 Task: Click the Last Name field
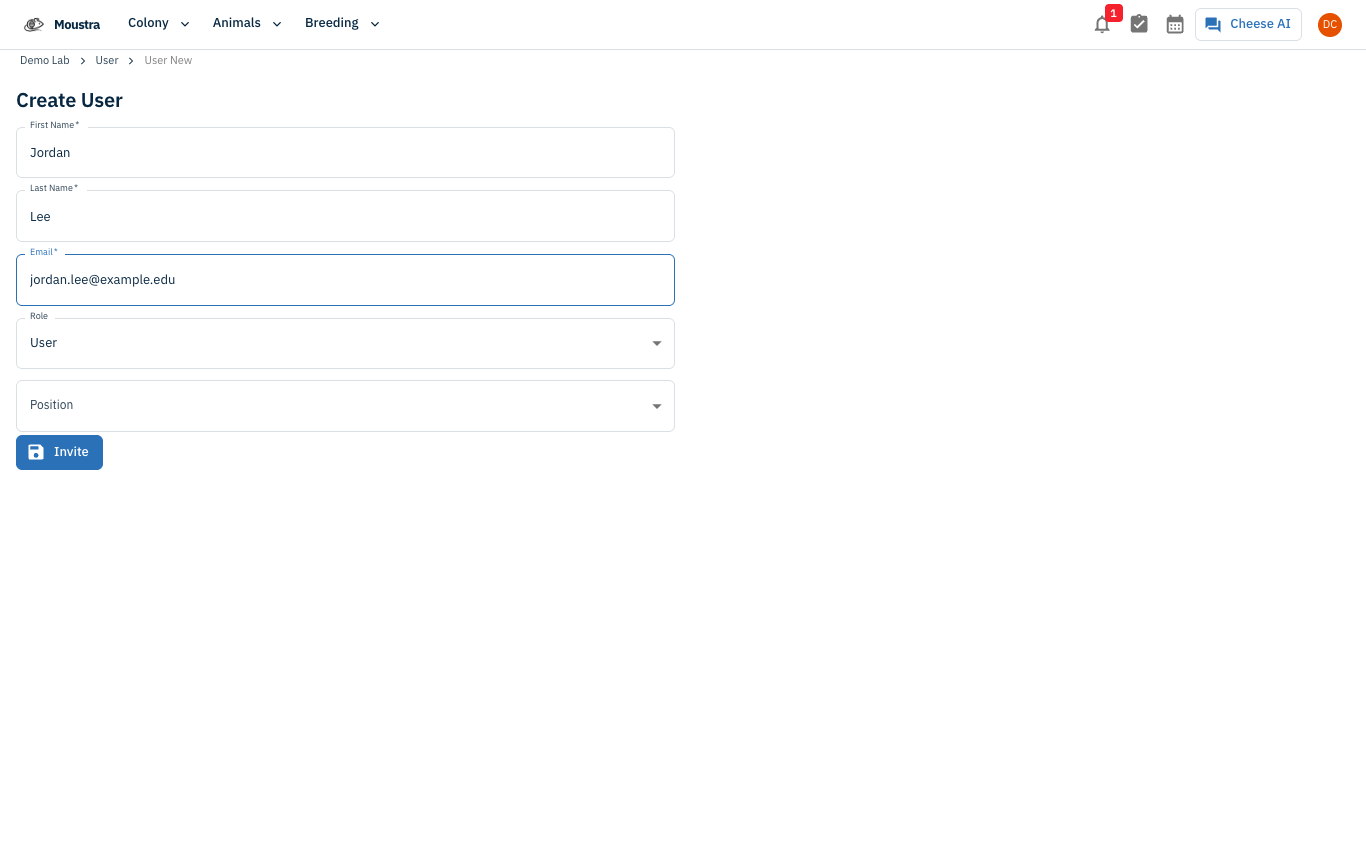(345, 216)
